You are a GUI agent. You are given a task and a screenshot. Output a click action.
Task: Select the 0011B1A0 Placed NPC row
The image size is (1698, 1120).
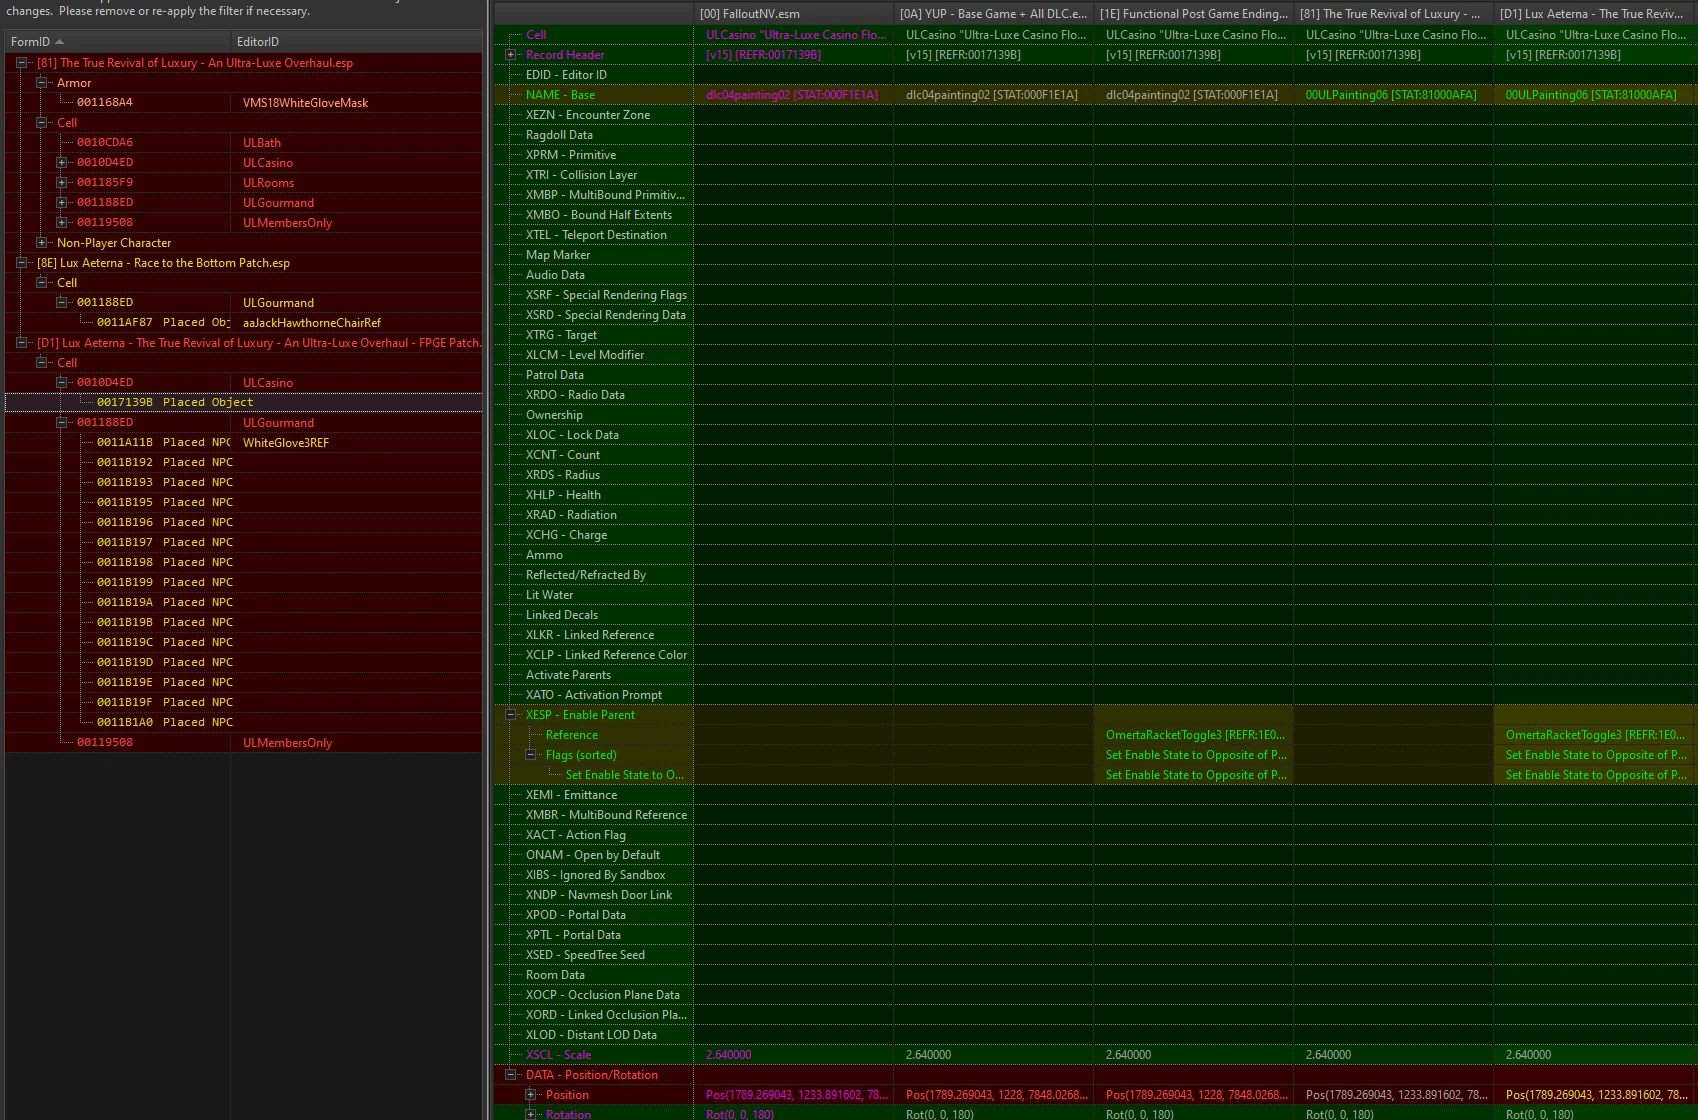(x=244, y=723)
